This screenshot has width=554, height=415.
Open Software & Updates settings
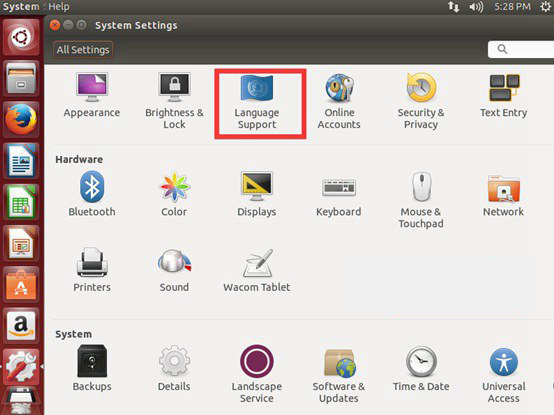click(x=339, y=375)
